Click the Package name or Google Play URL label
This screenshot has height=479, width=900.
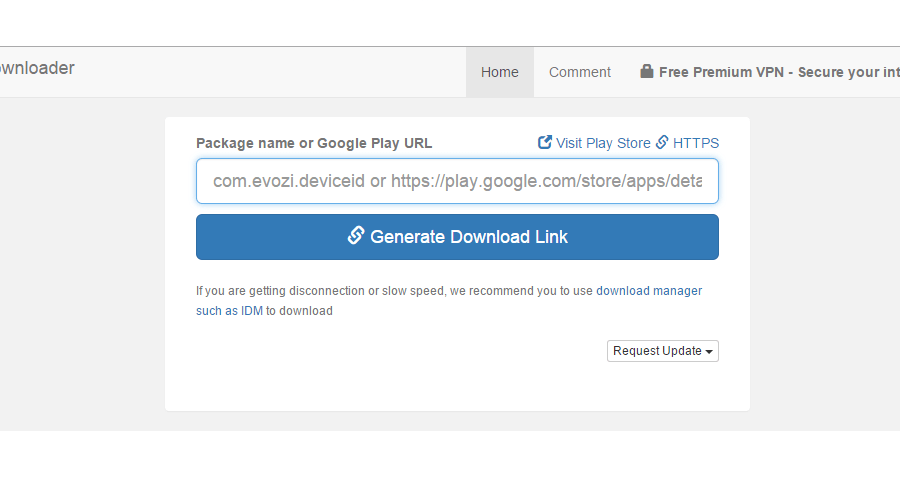pyautogui.click(x=314, y=143)
